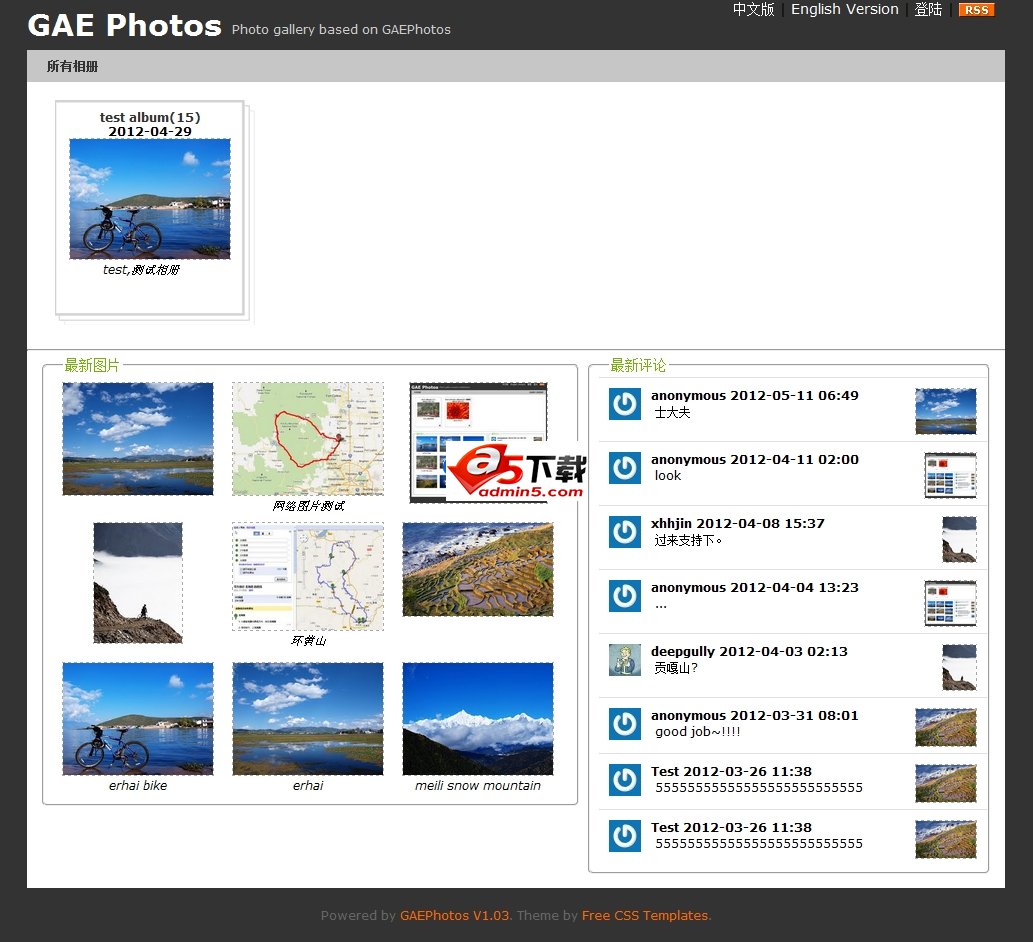
Task: Click the orange RSS feed icon
Action: coord(976,10)
